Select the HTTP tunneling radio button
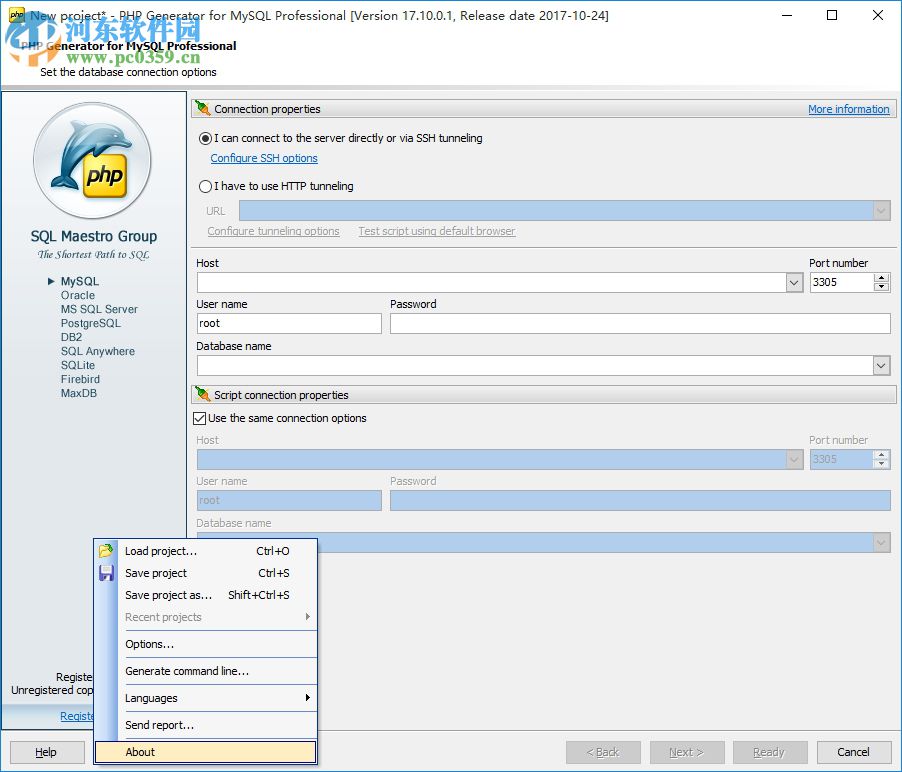This screenshot has width=902, height=772. click(203, 186)
